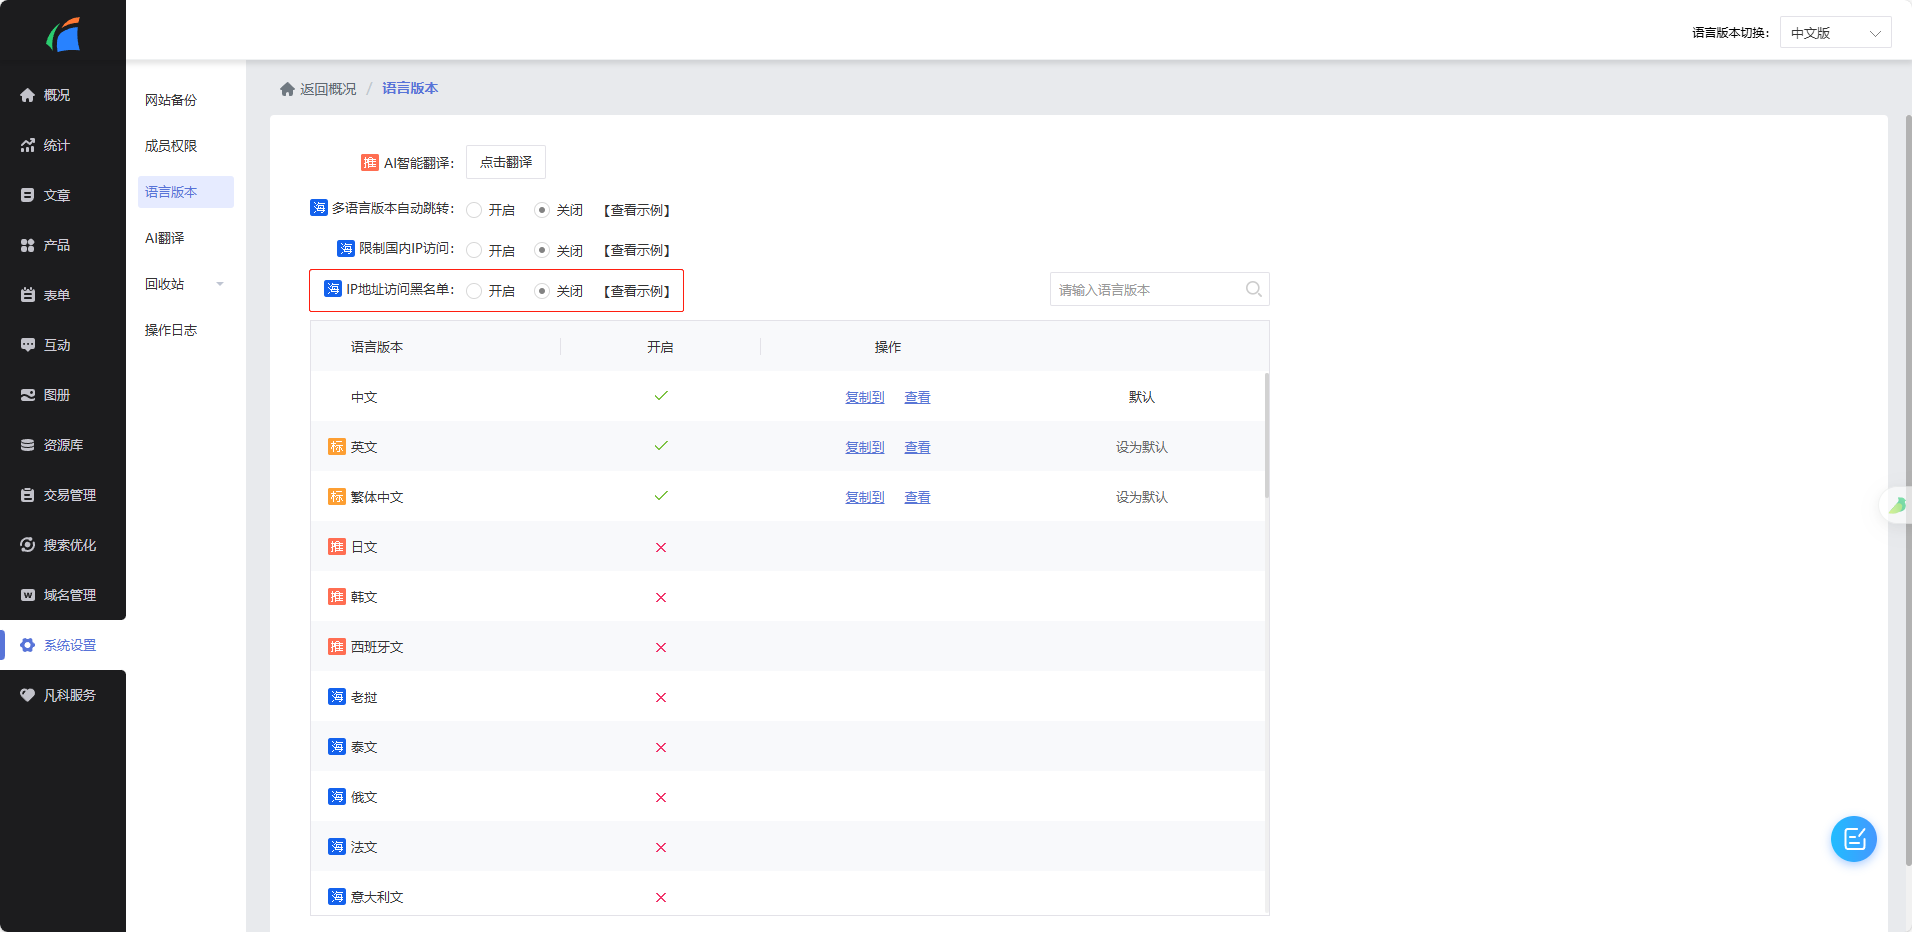Viewport: 1912px width, 932px height.
Task: Click 查看 link in the 繁体中文 row
Action: [x=917, y=497]
